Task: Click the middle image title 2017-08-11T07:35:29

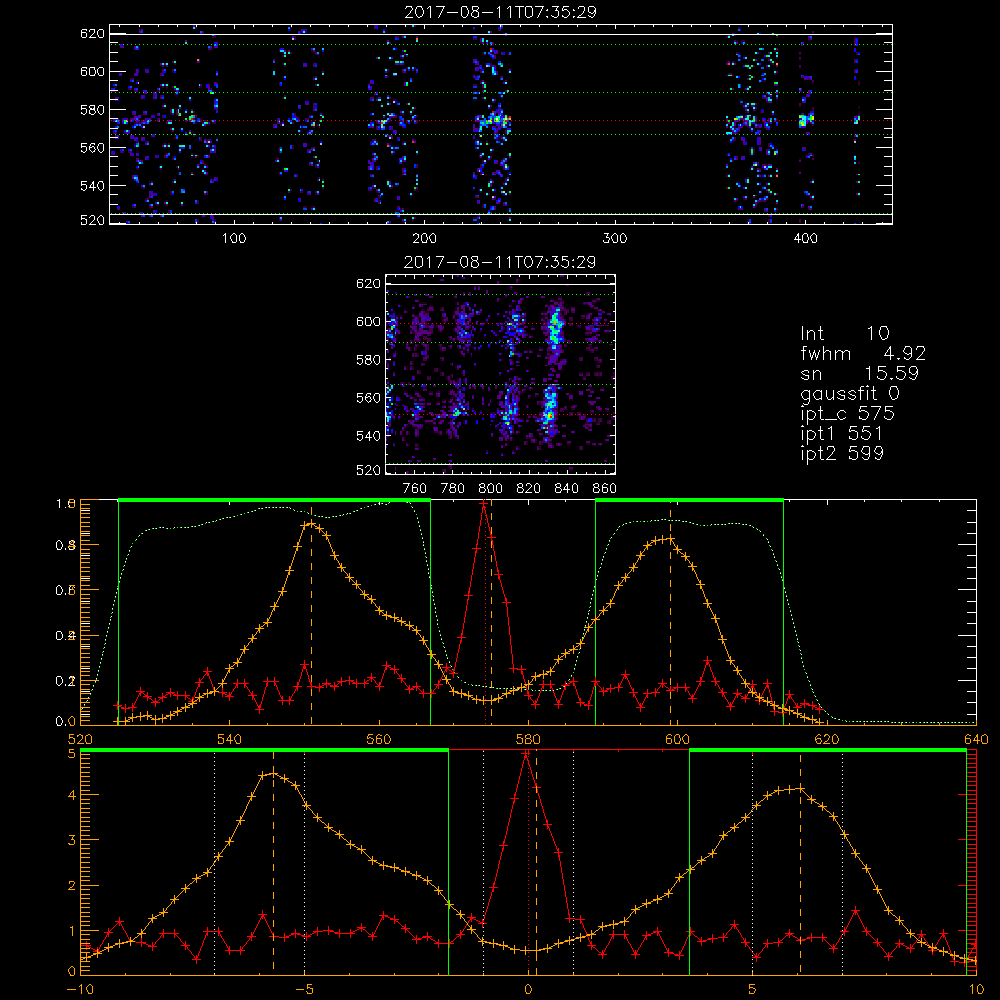Action: pyautogui.click(x=500, y=262)
